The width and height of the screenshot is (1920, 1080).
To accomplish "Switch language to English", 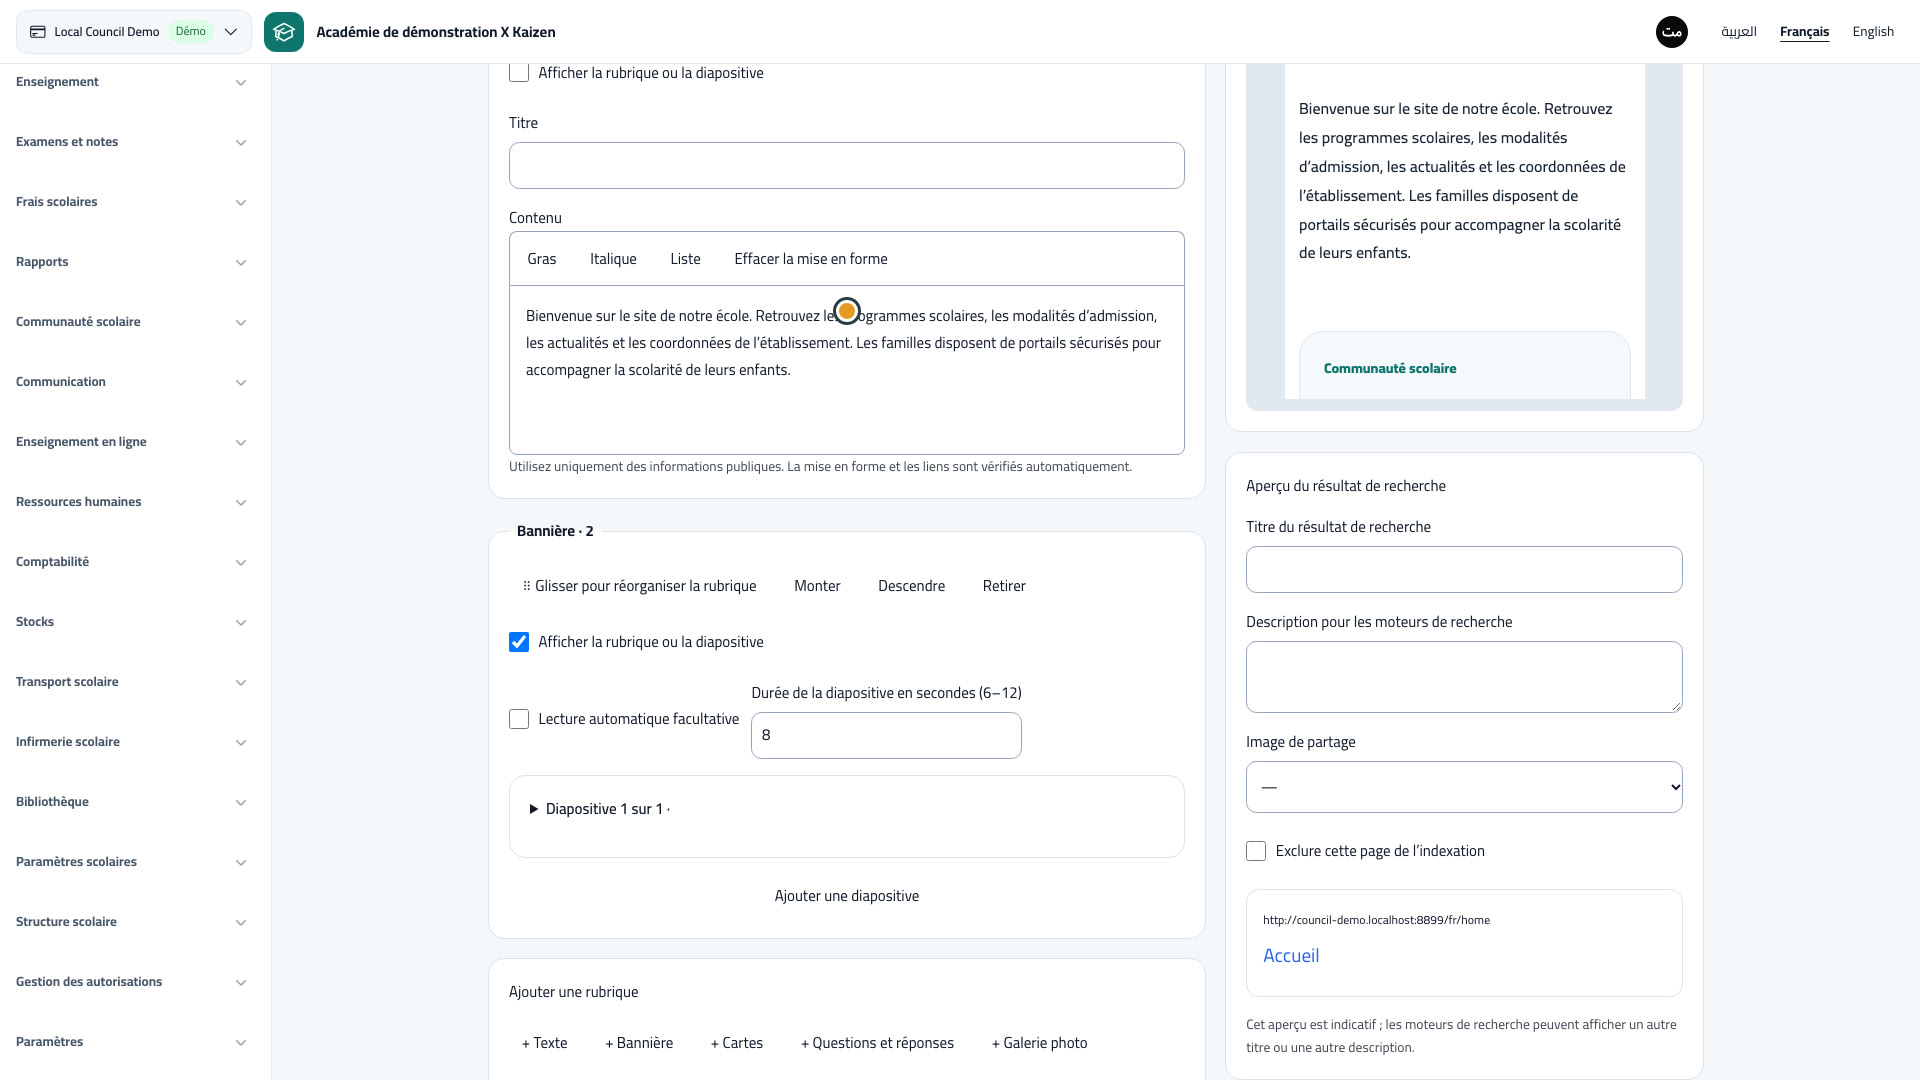I will click(x=1873, y=32).
